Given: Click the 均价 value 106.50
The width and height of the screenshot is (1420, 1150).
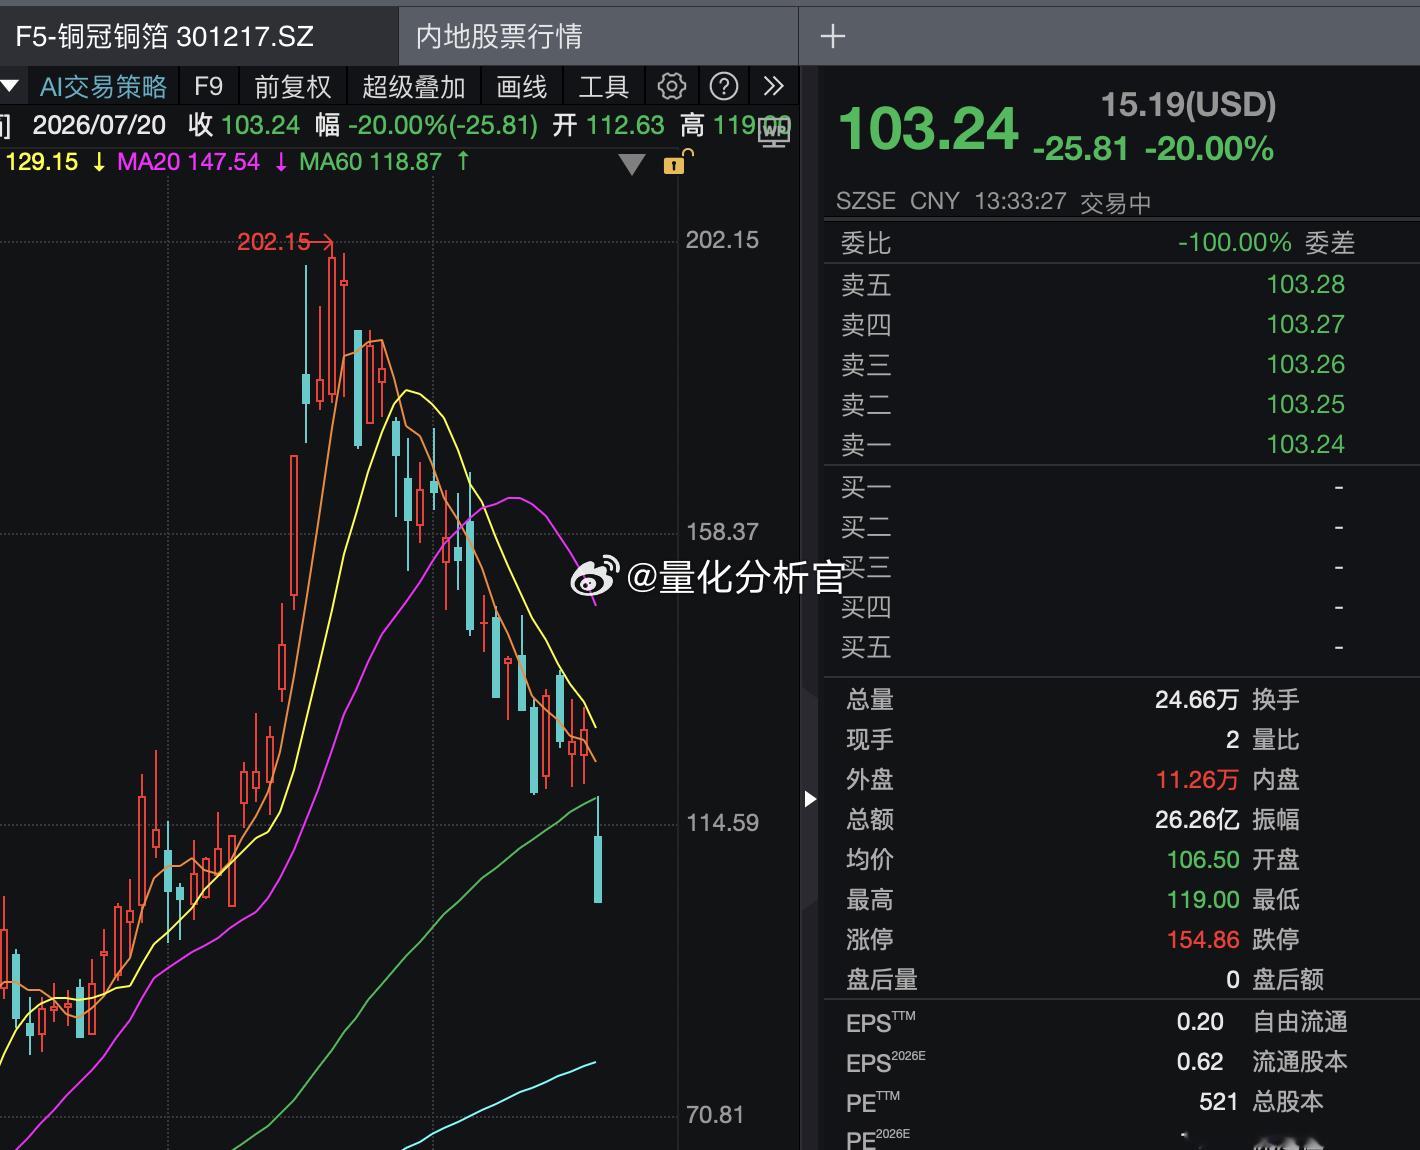Looking at the screenshot, I should click(x=1203, y=860).
